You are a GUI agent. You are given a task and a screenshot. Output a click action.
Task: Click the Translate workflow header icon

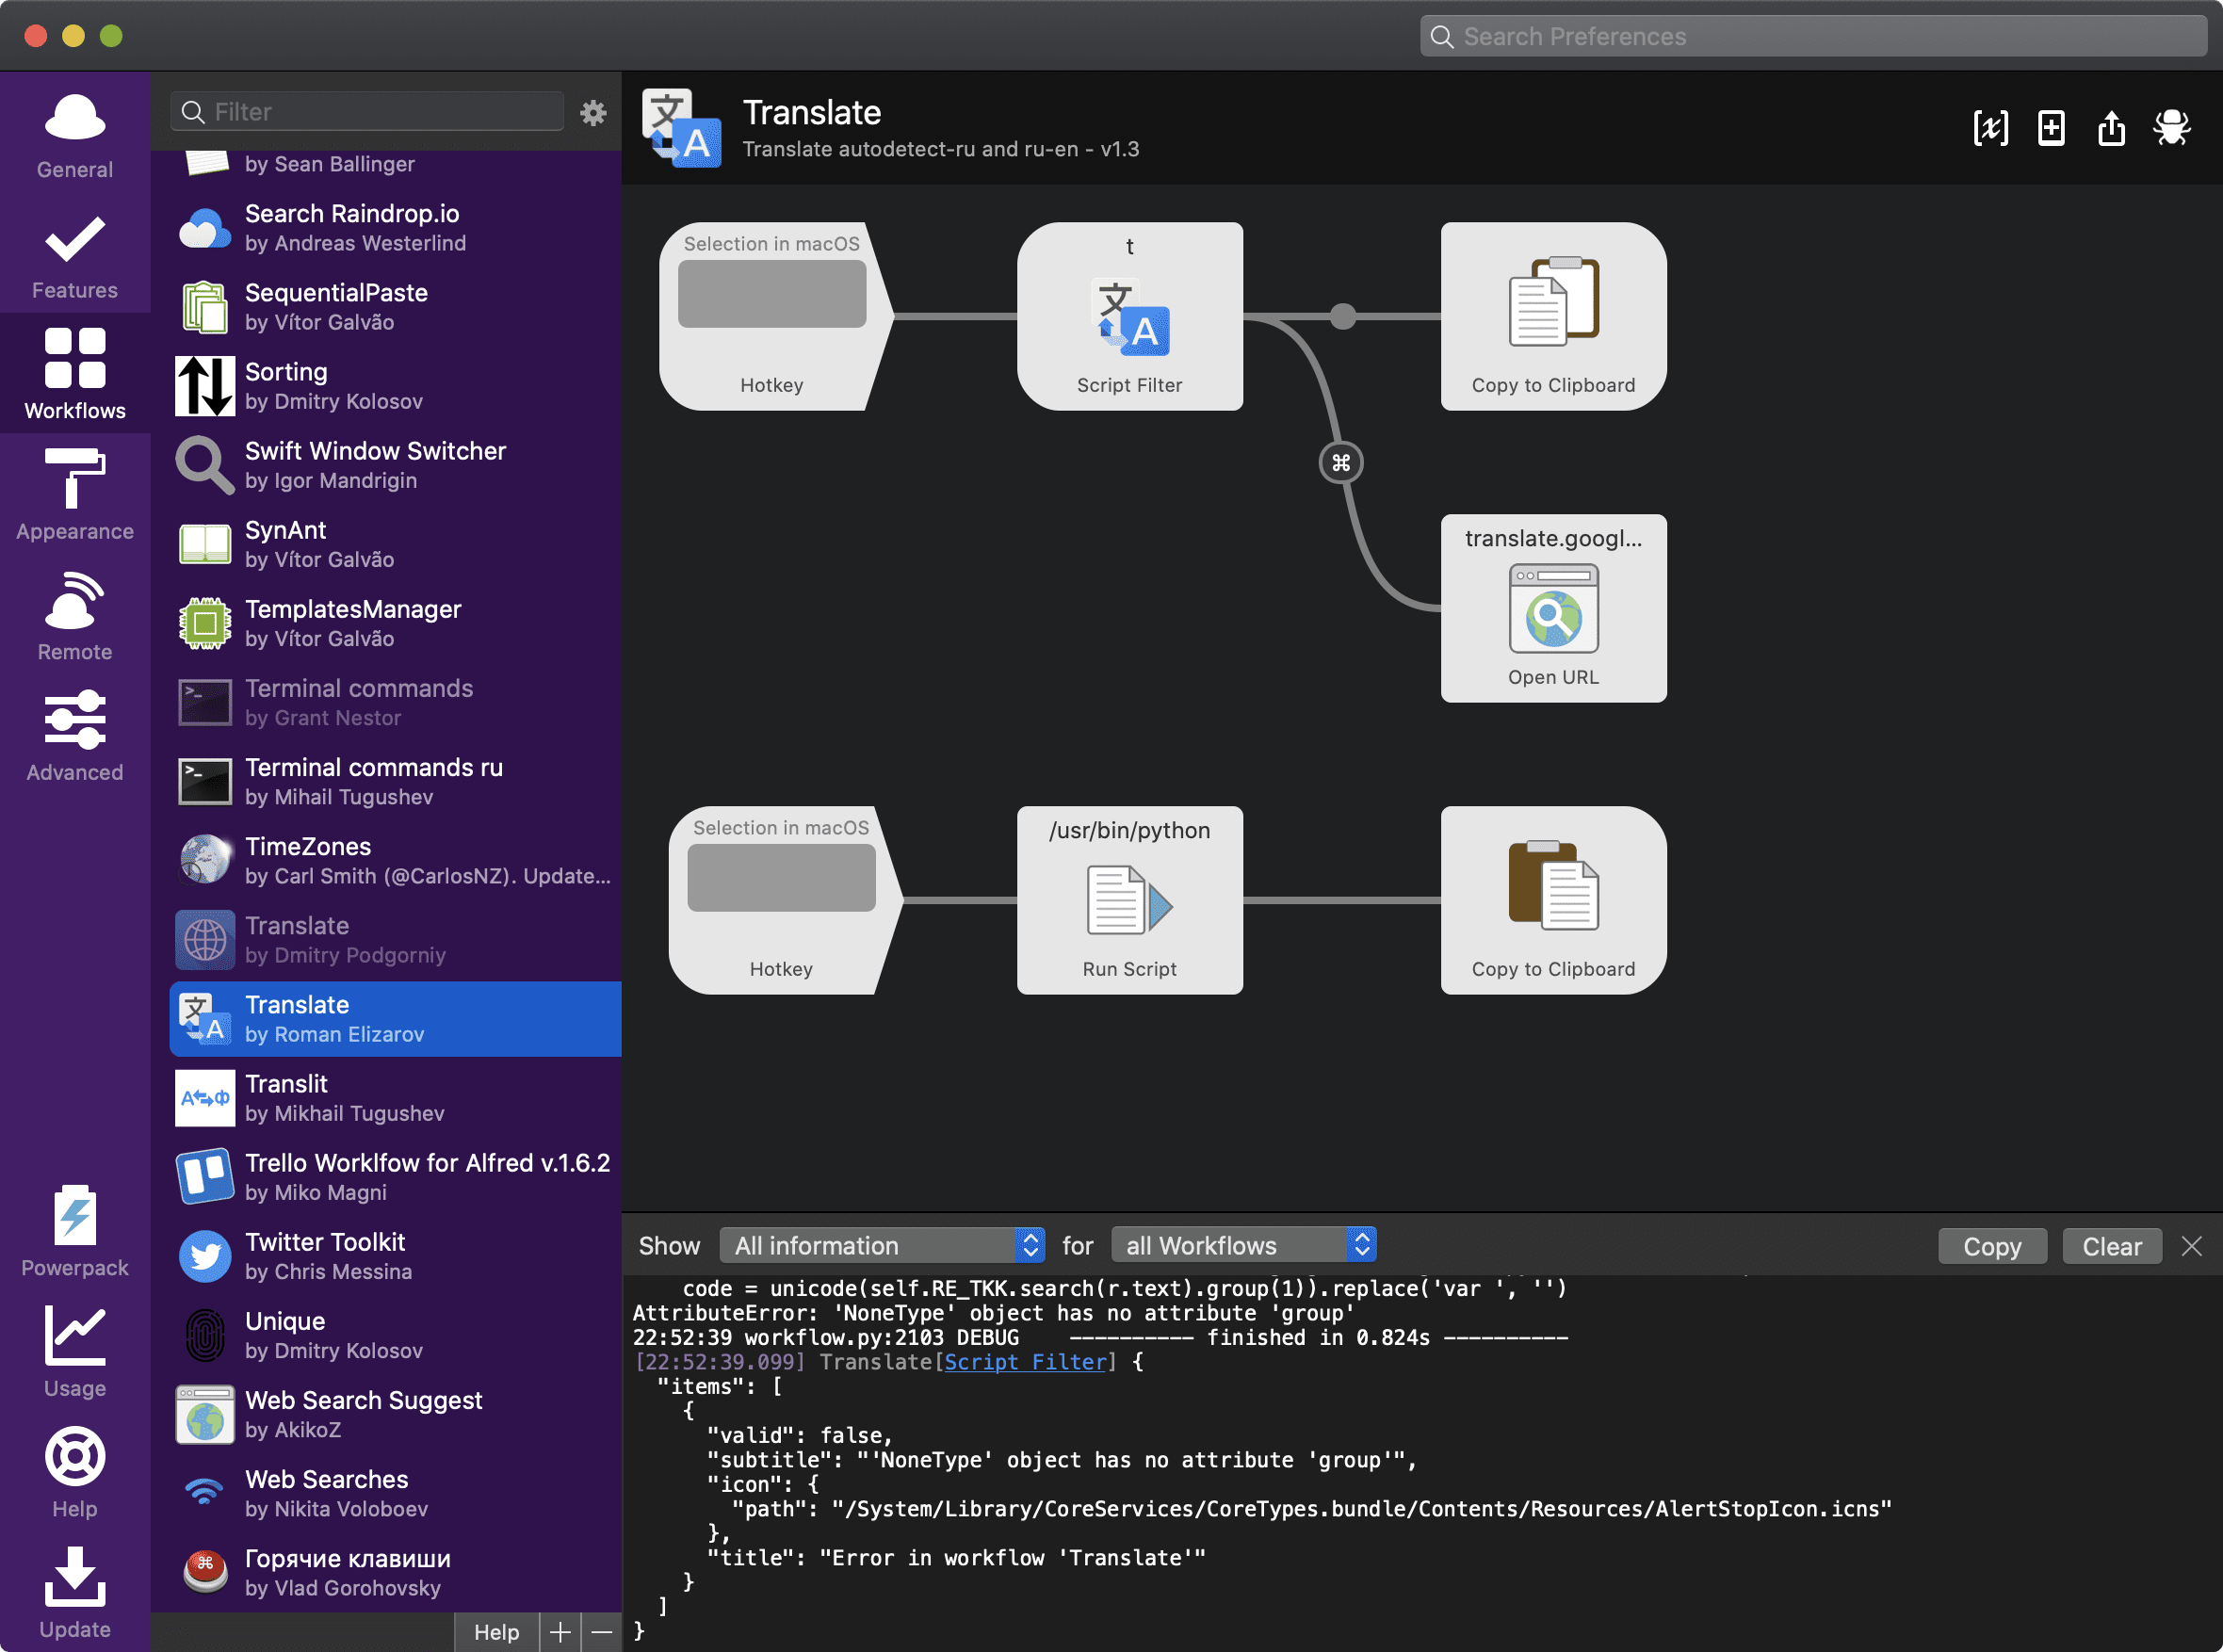coord(682,128)
